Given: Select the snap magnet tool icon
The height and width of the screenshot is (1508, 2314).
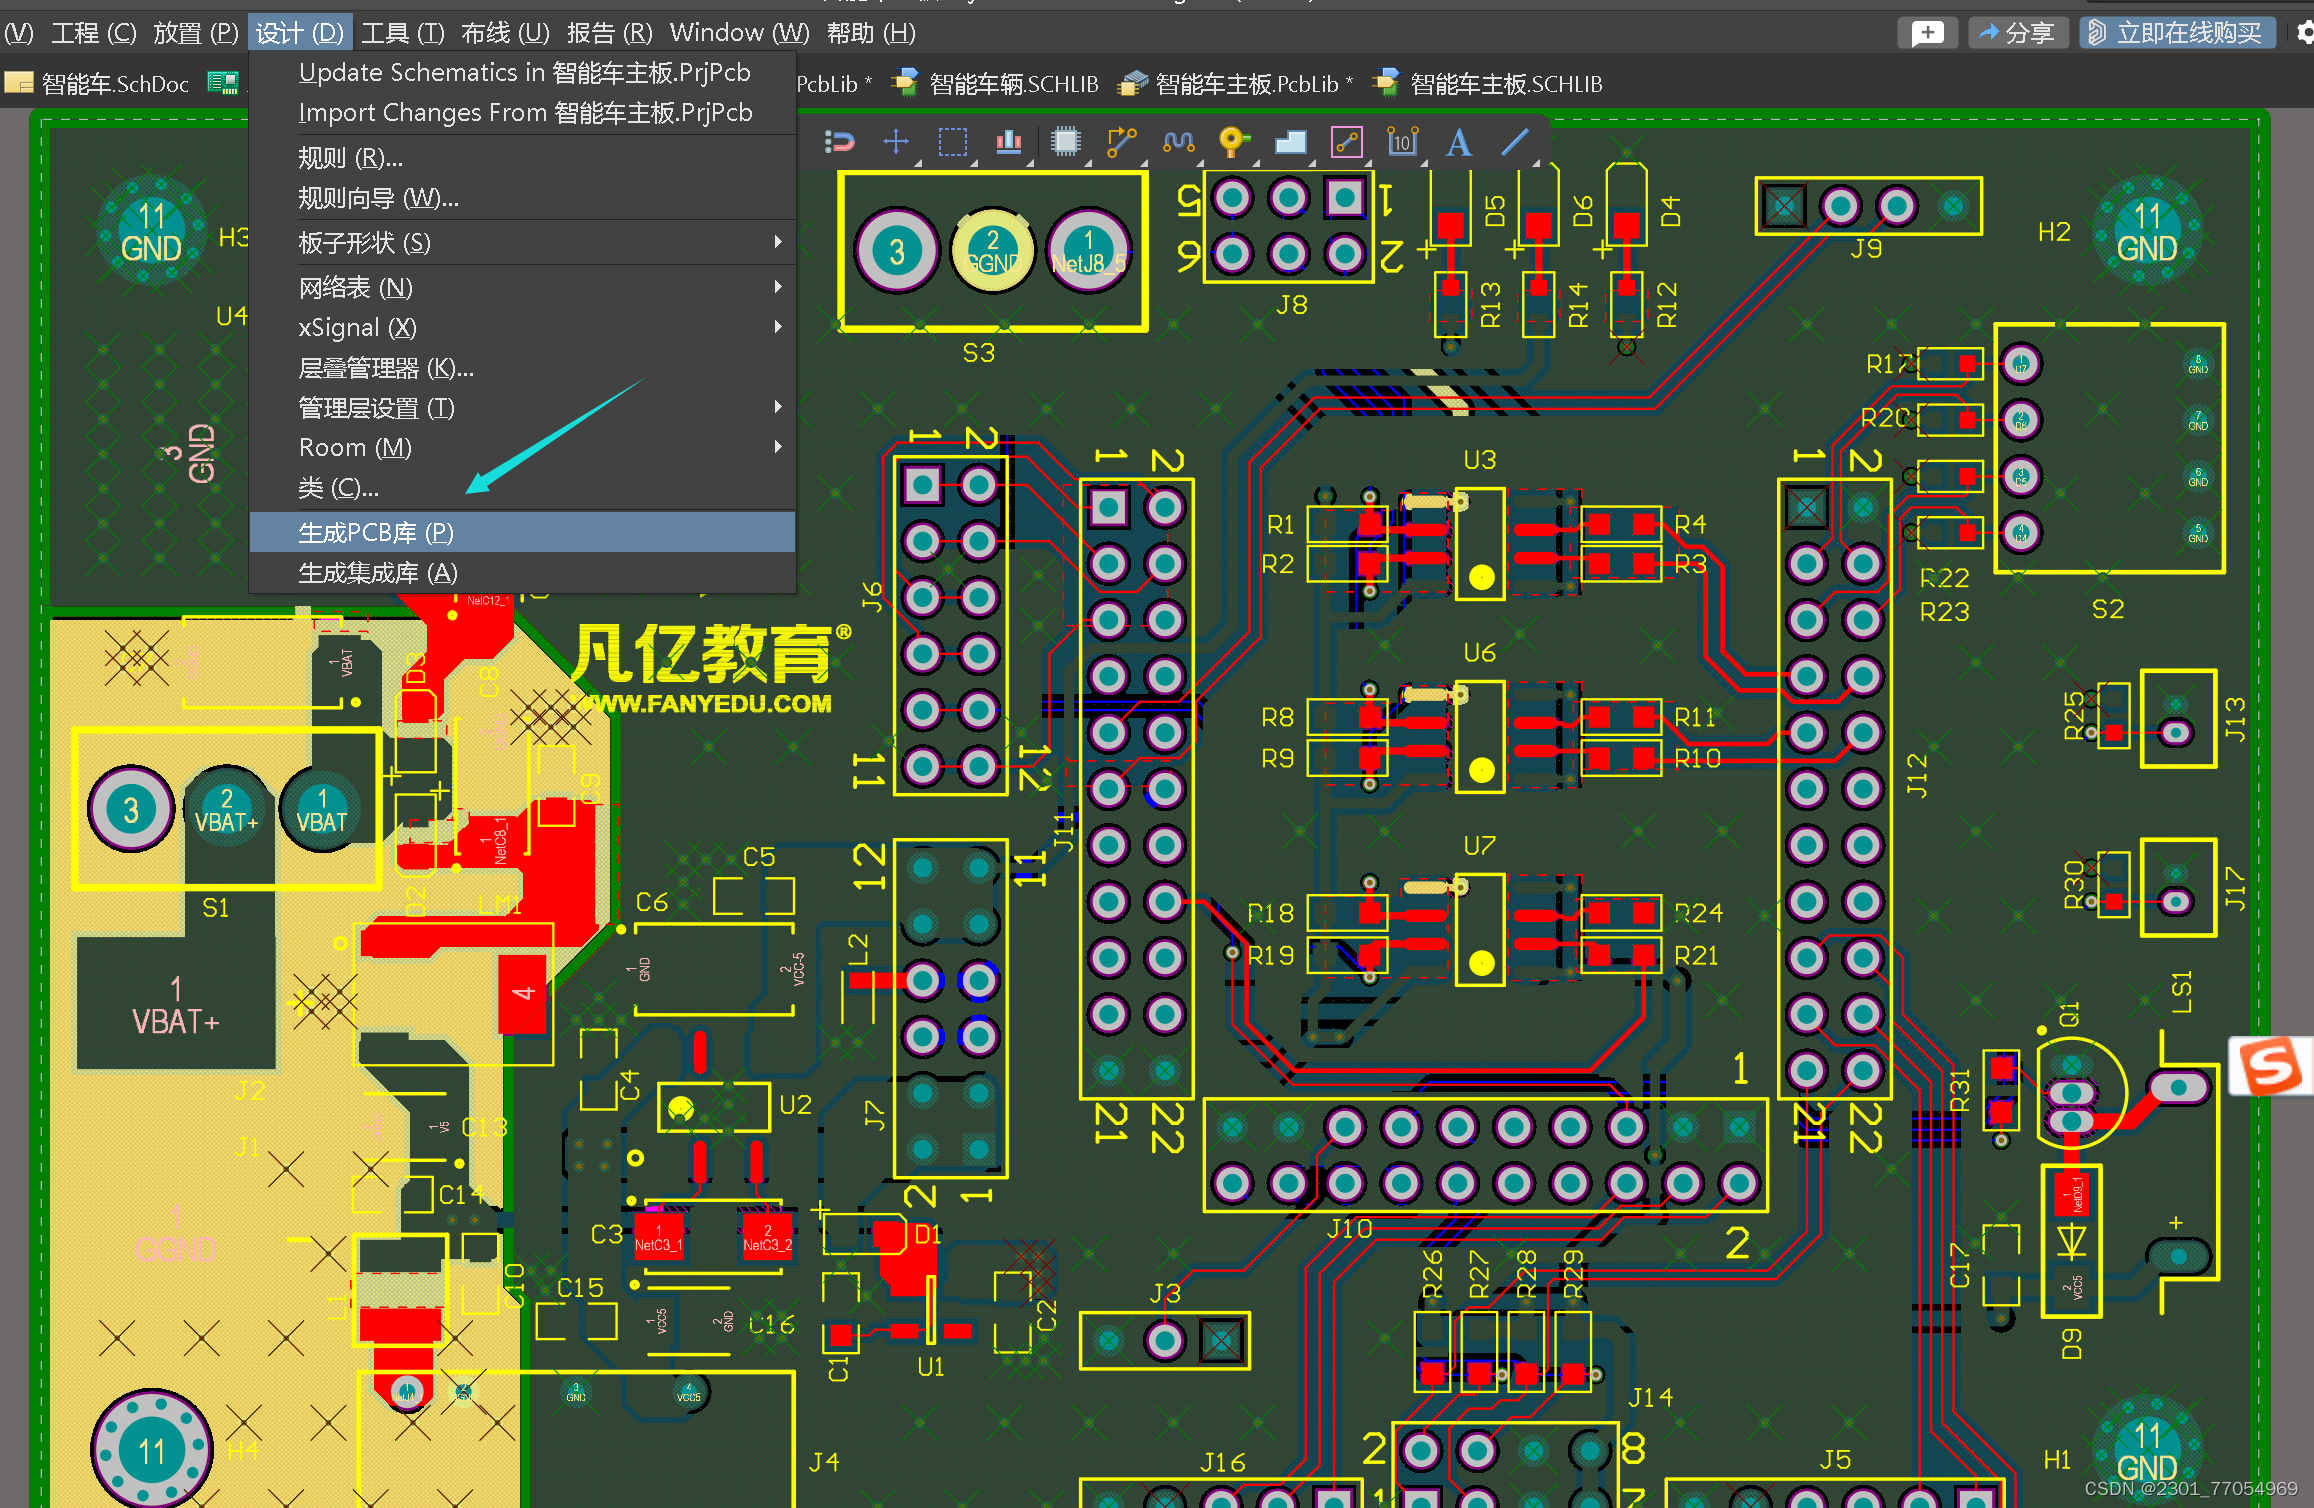Looking at the screenshot, I should (839, 142).
